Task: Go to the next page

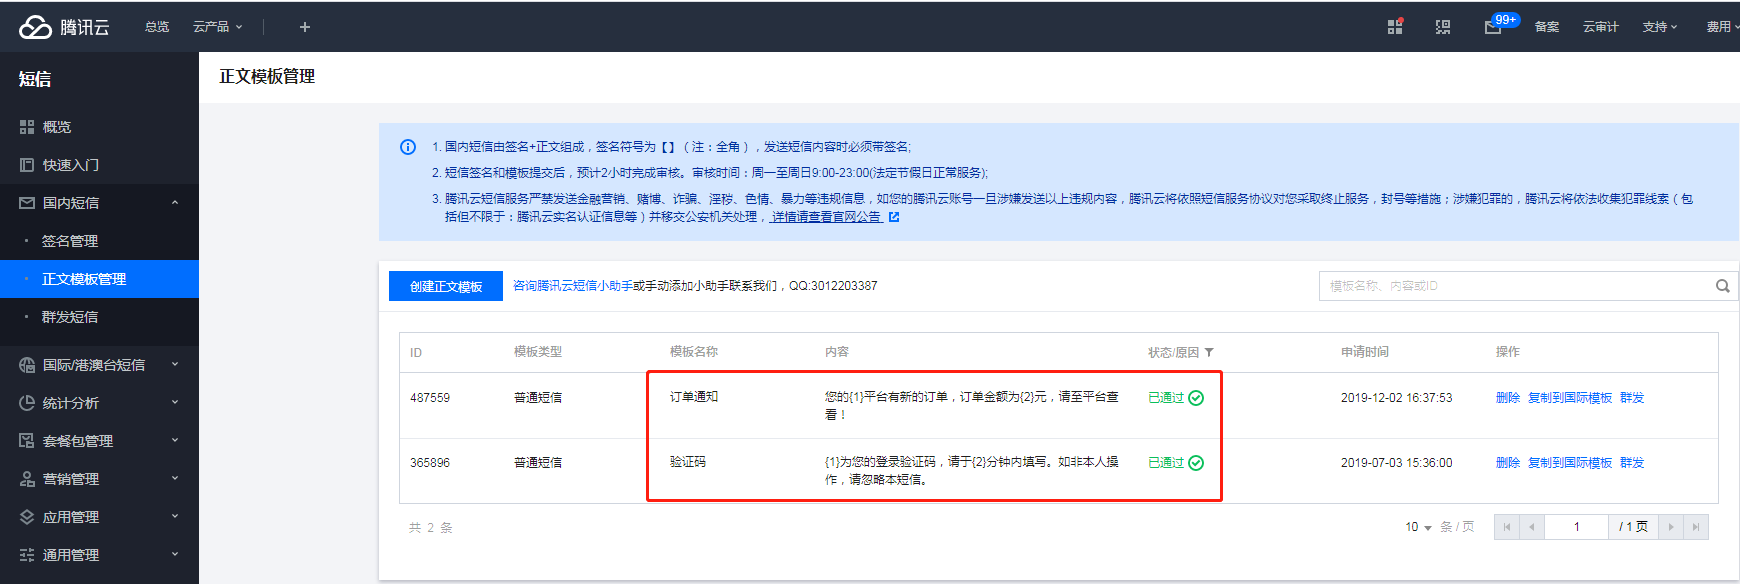Action: [1671, 527]
